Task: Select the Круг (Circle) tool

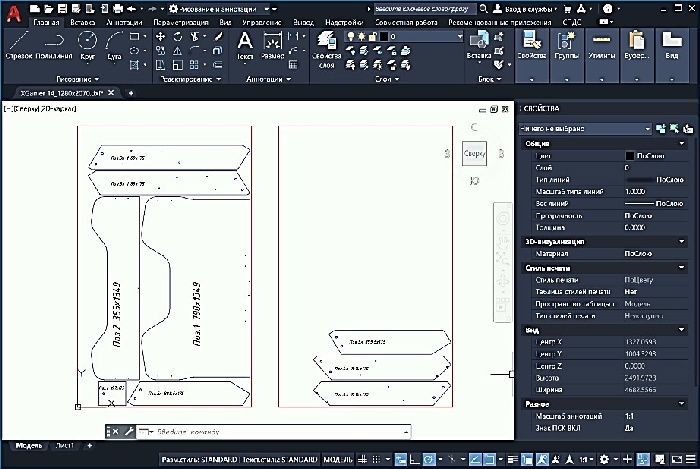Action: point(87,44)
